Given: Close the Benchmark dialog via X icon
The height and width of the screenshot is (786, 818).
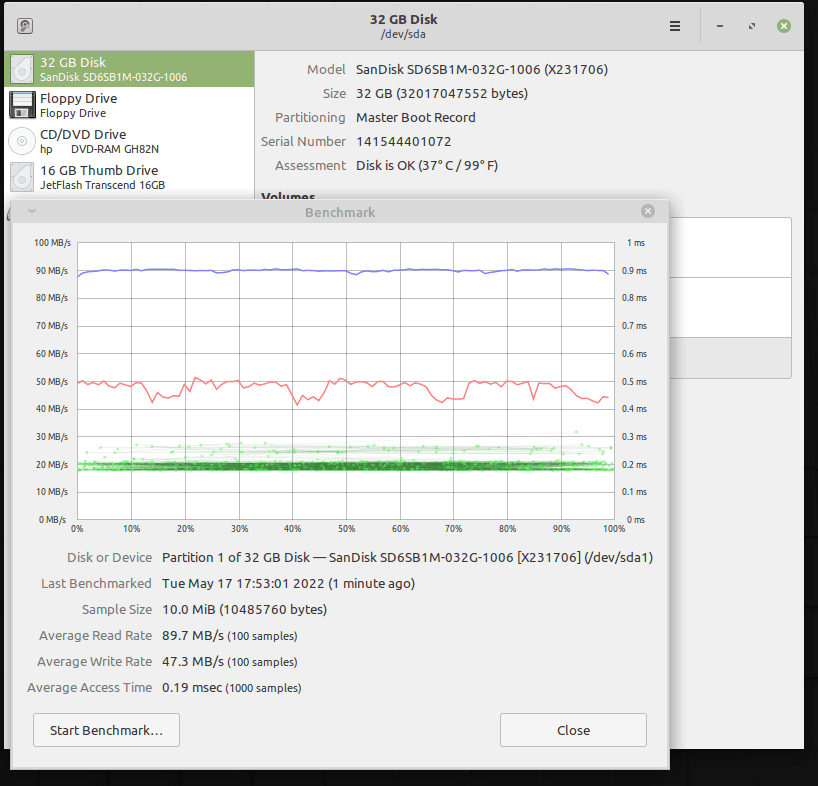Looking at the screenshot, I should click(648, 211).
